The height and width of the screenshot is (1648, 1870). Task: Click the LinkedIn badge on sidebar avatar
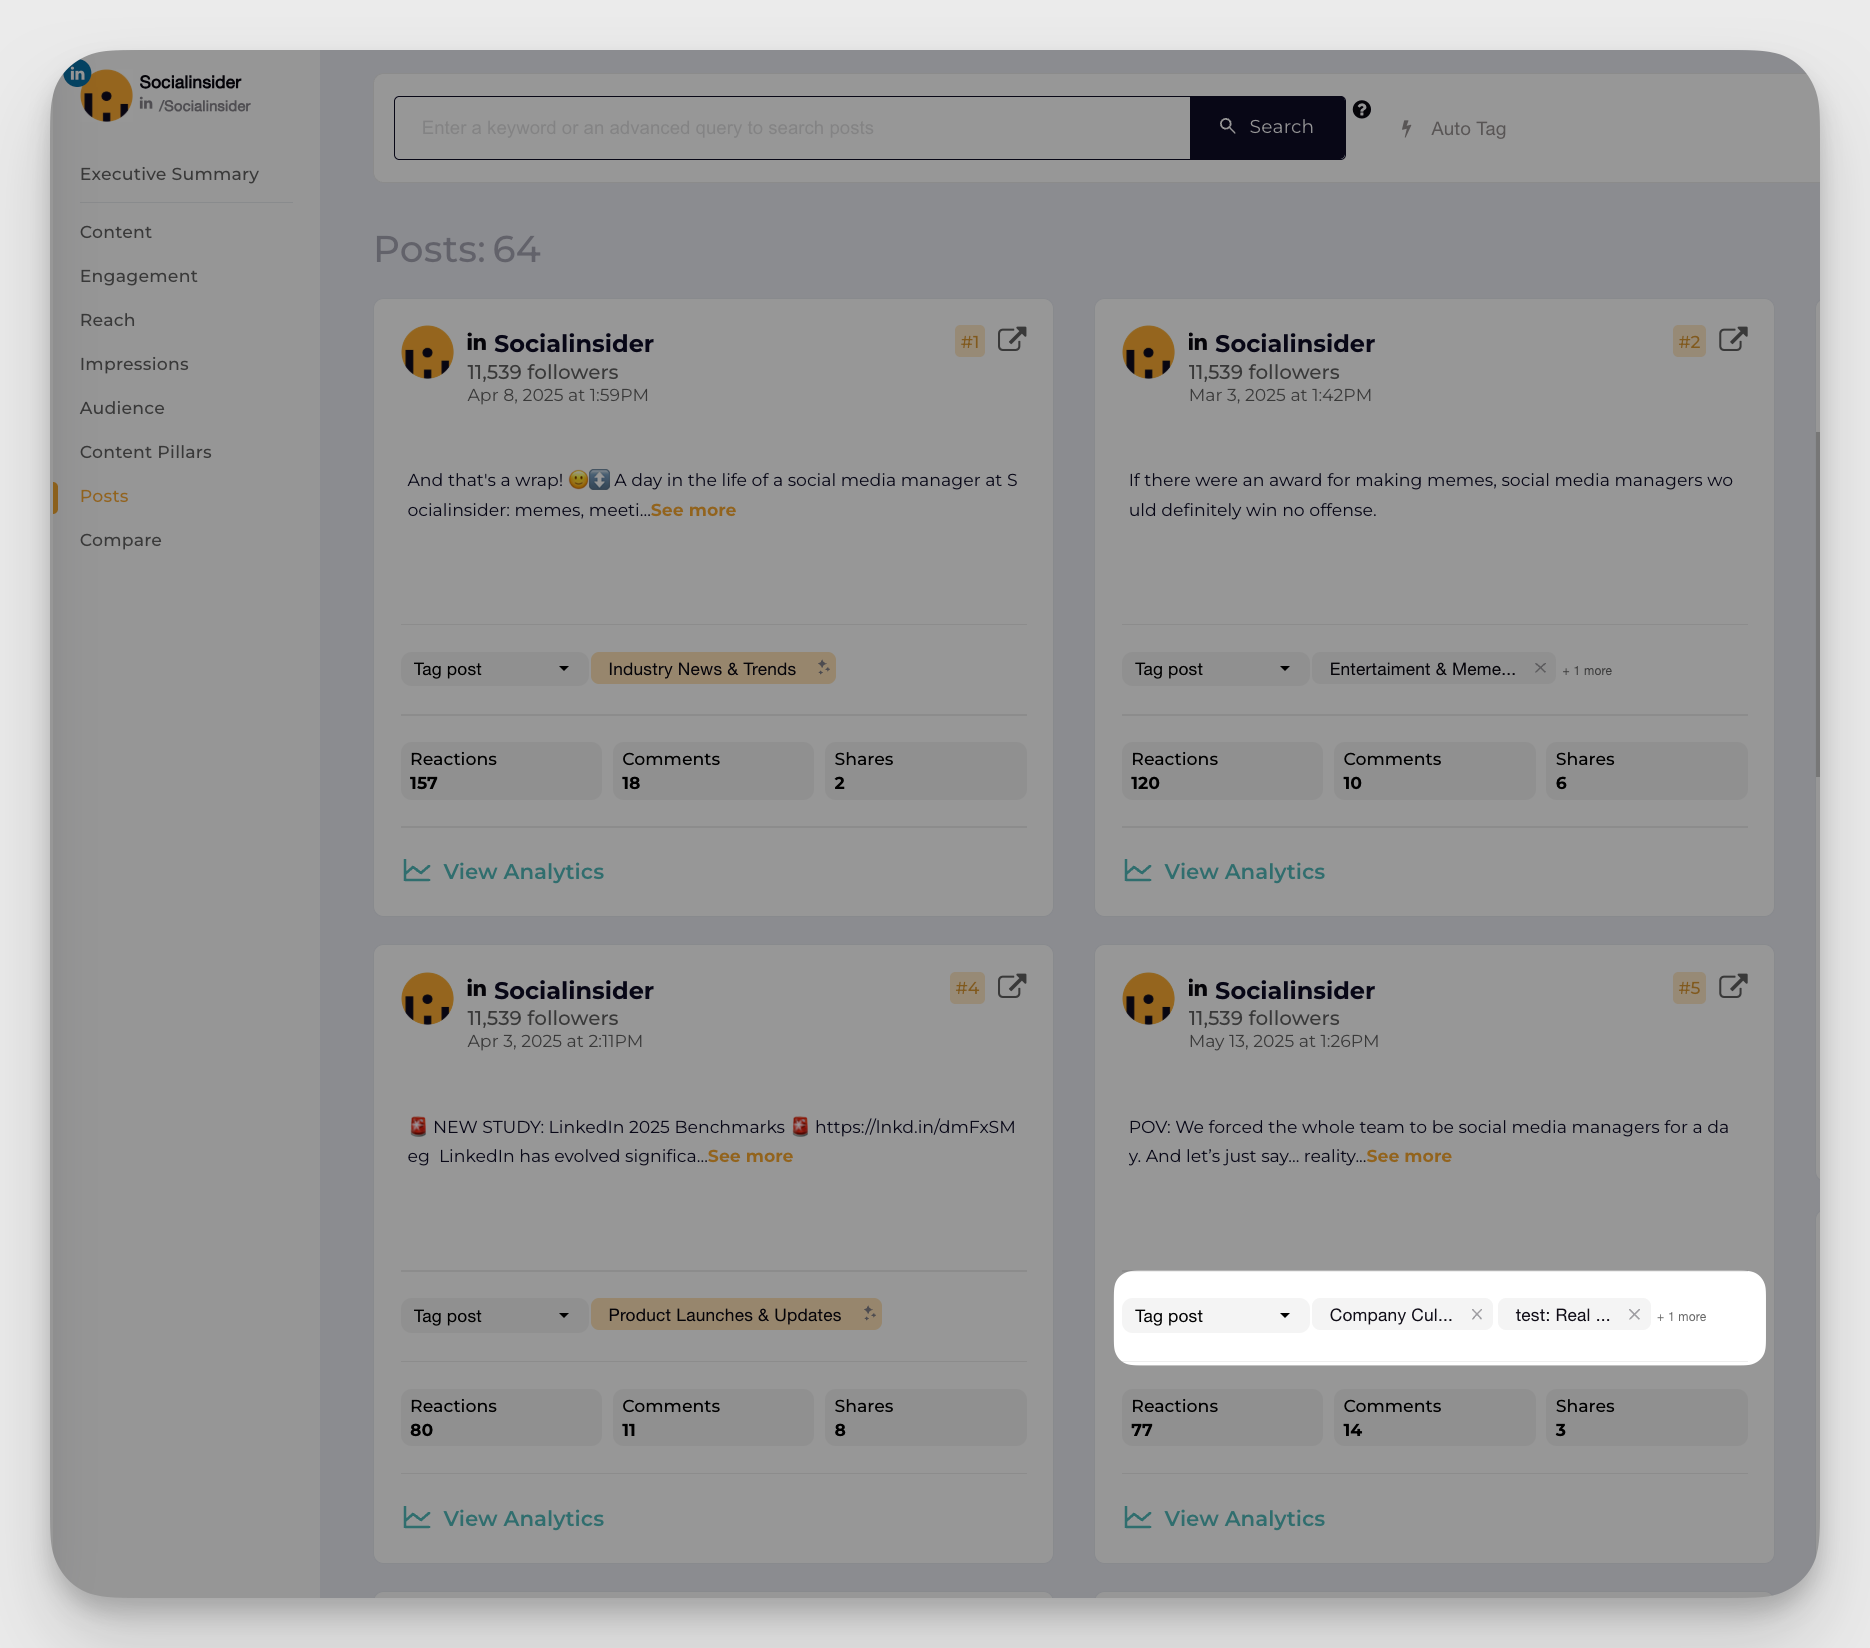click(77, 74)
